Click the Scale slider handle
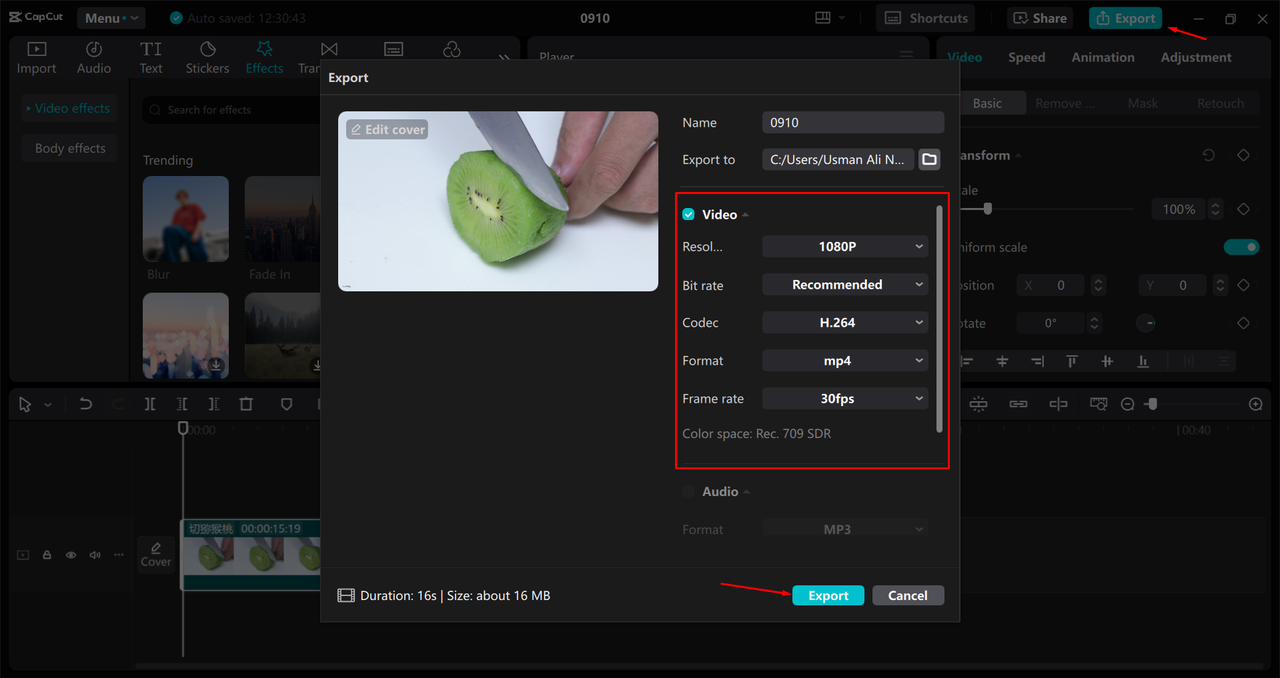This screenshot has width=1280, height=678. [988, 209]
